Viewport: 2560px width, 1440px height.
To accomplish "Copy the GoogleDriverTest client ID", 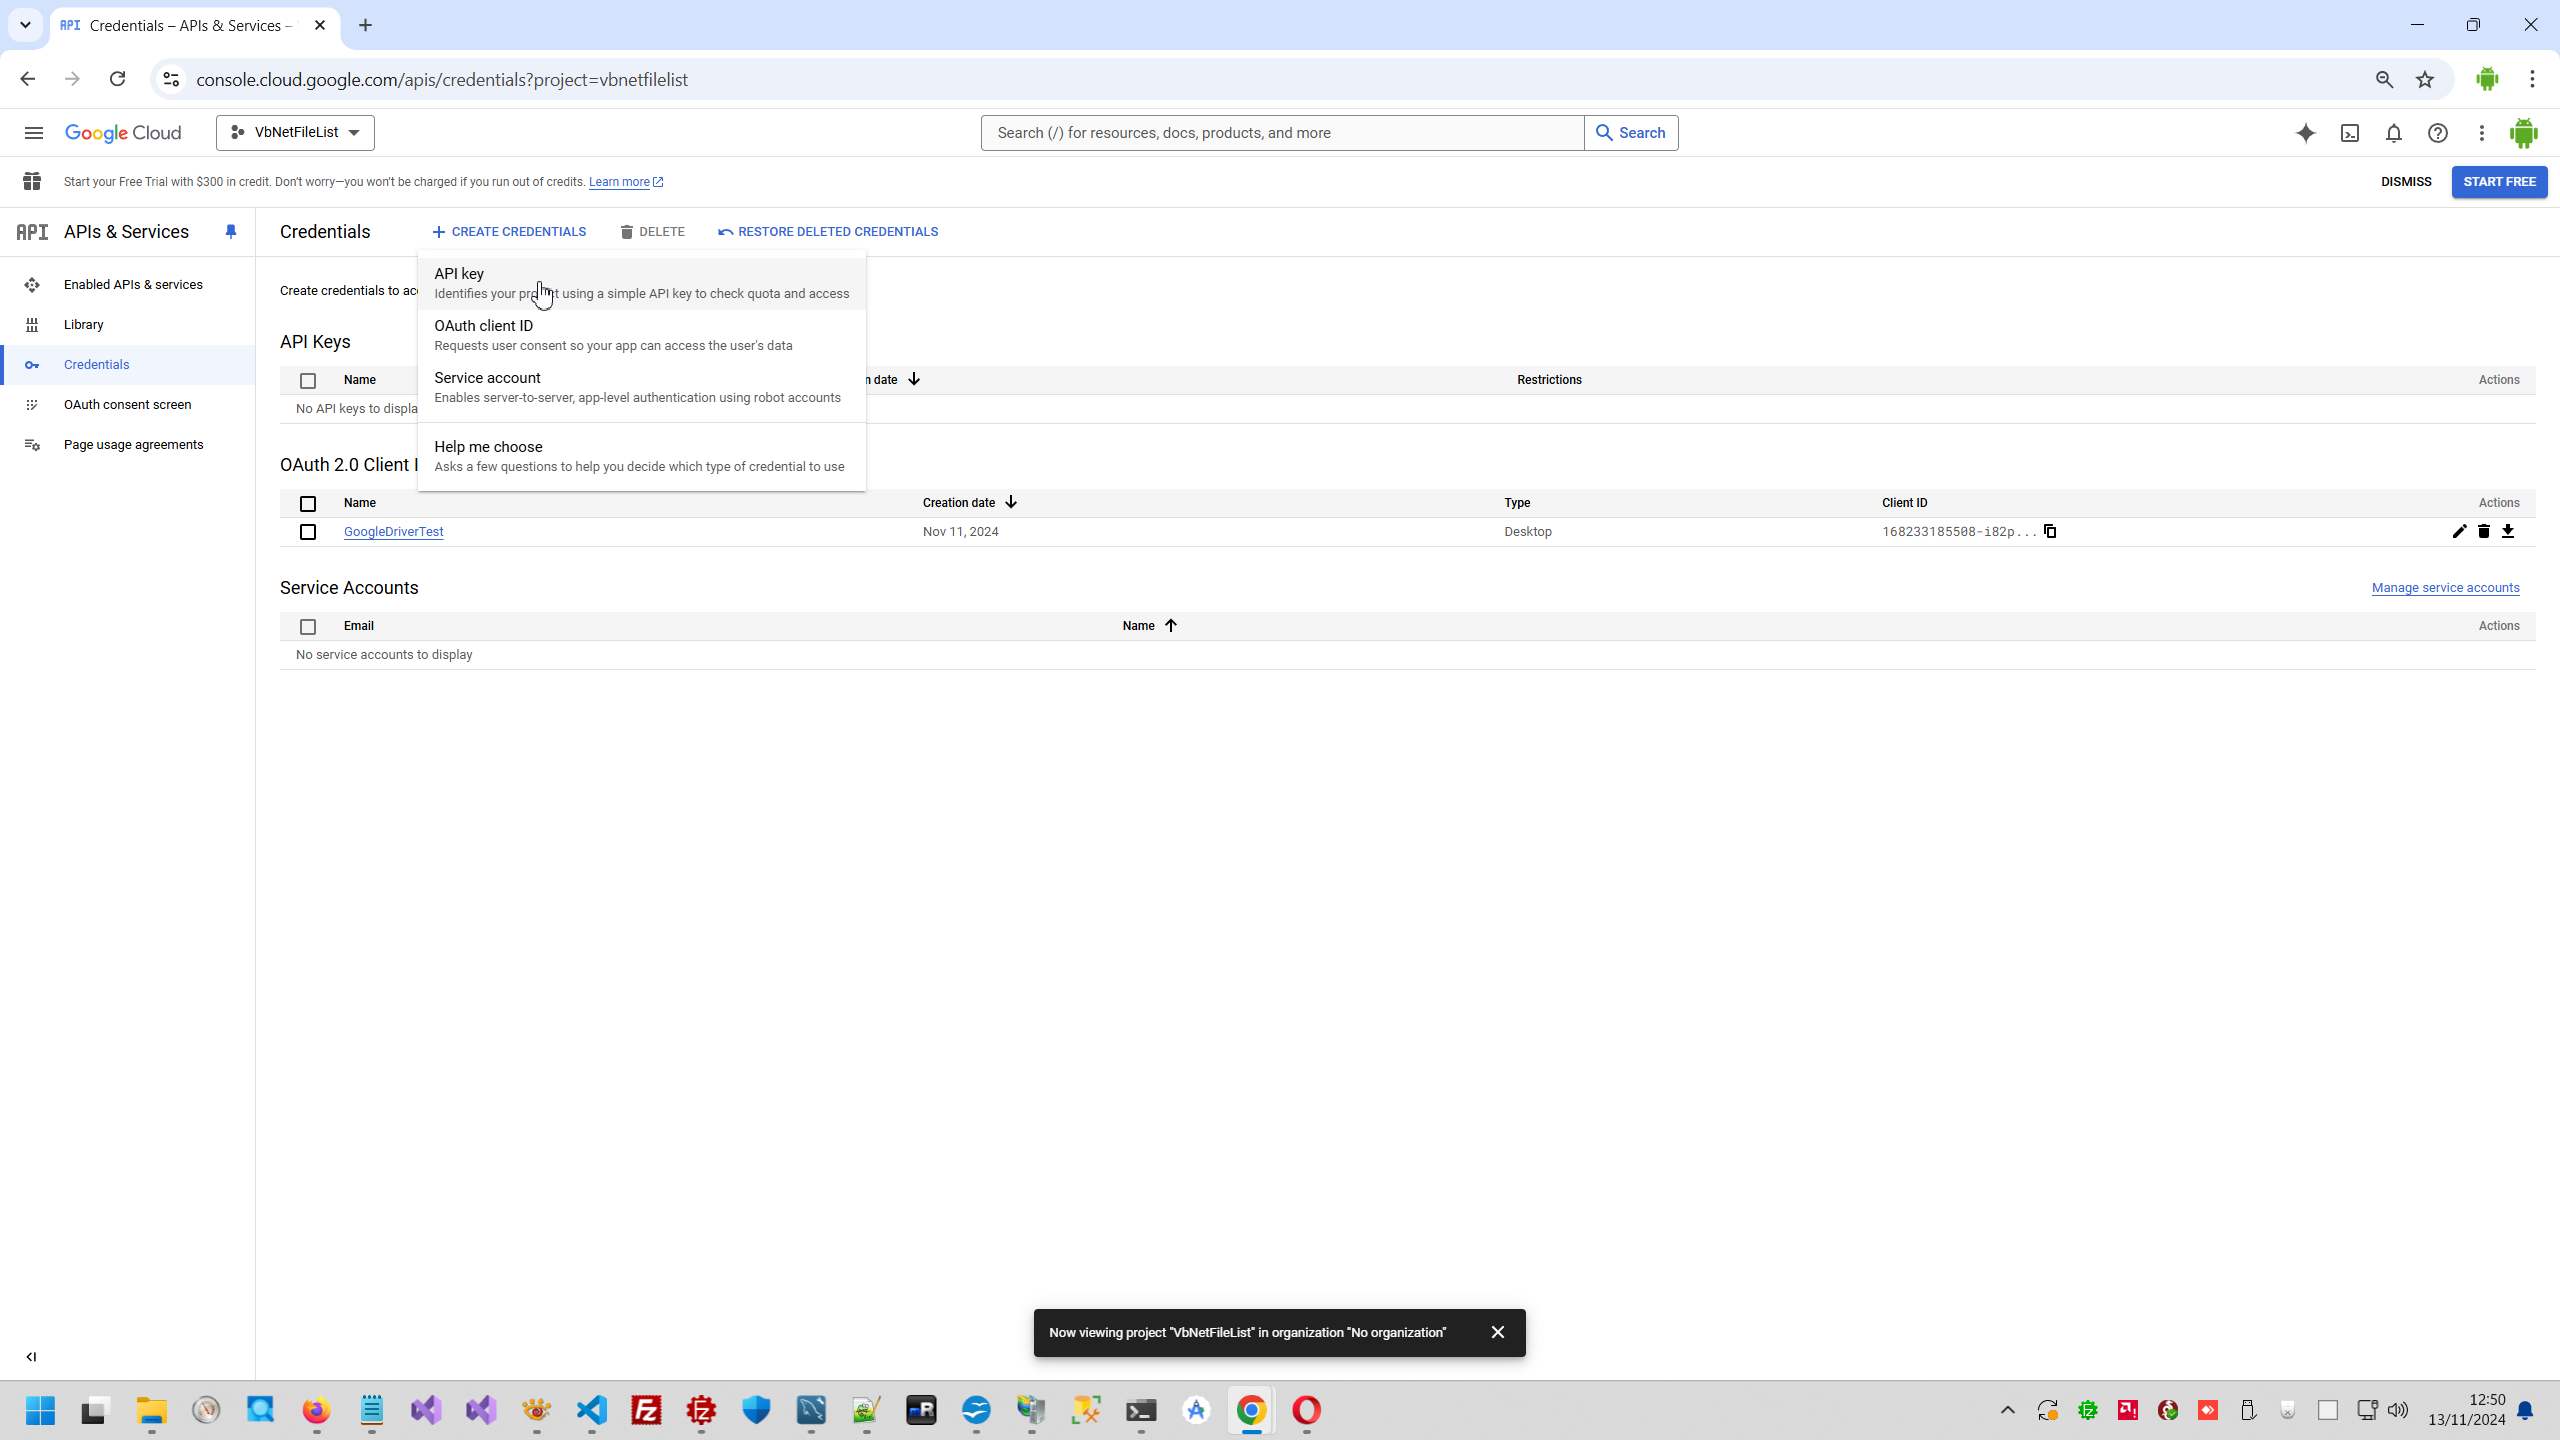I will click(x=2050, y=531).
